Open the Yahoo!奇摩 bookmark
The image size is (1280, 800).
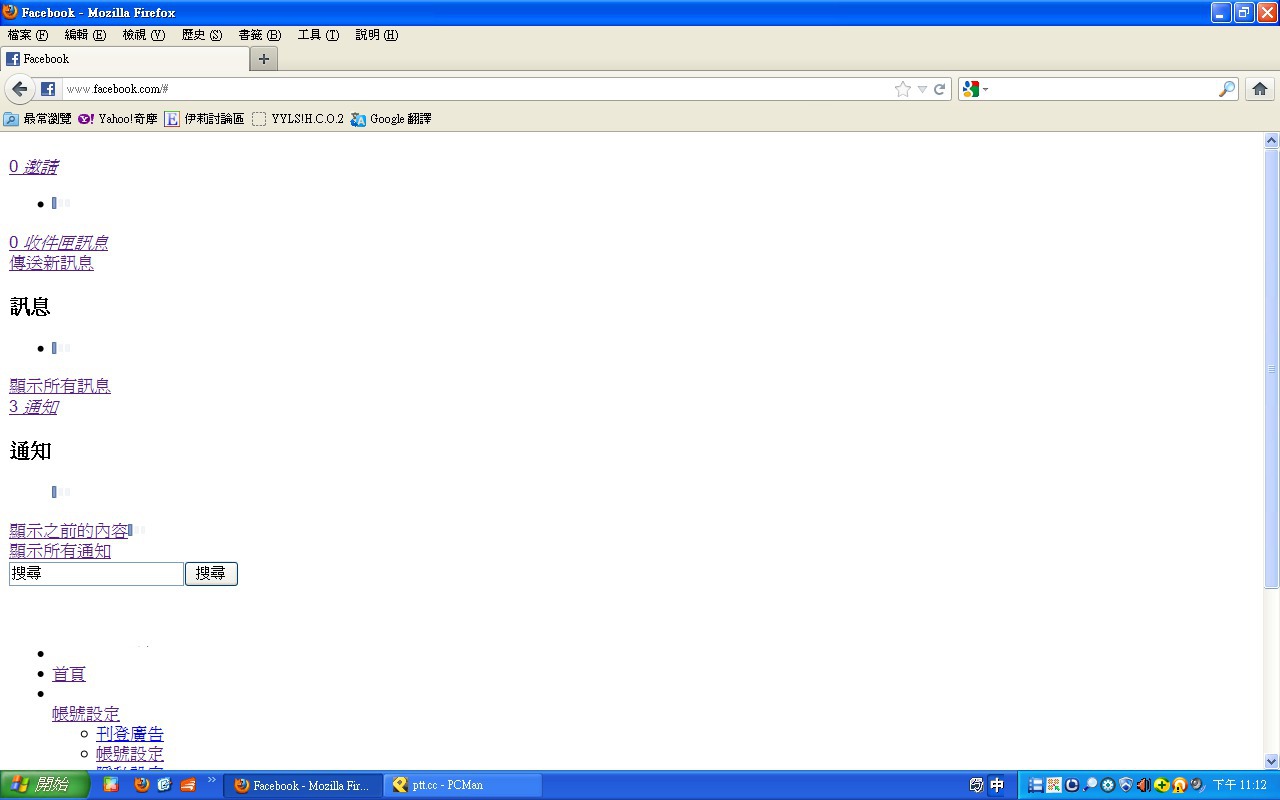click(118, 119)
